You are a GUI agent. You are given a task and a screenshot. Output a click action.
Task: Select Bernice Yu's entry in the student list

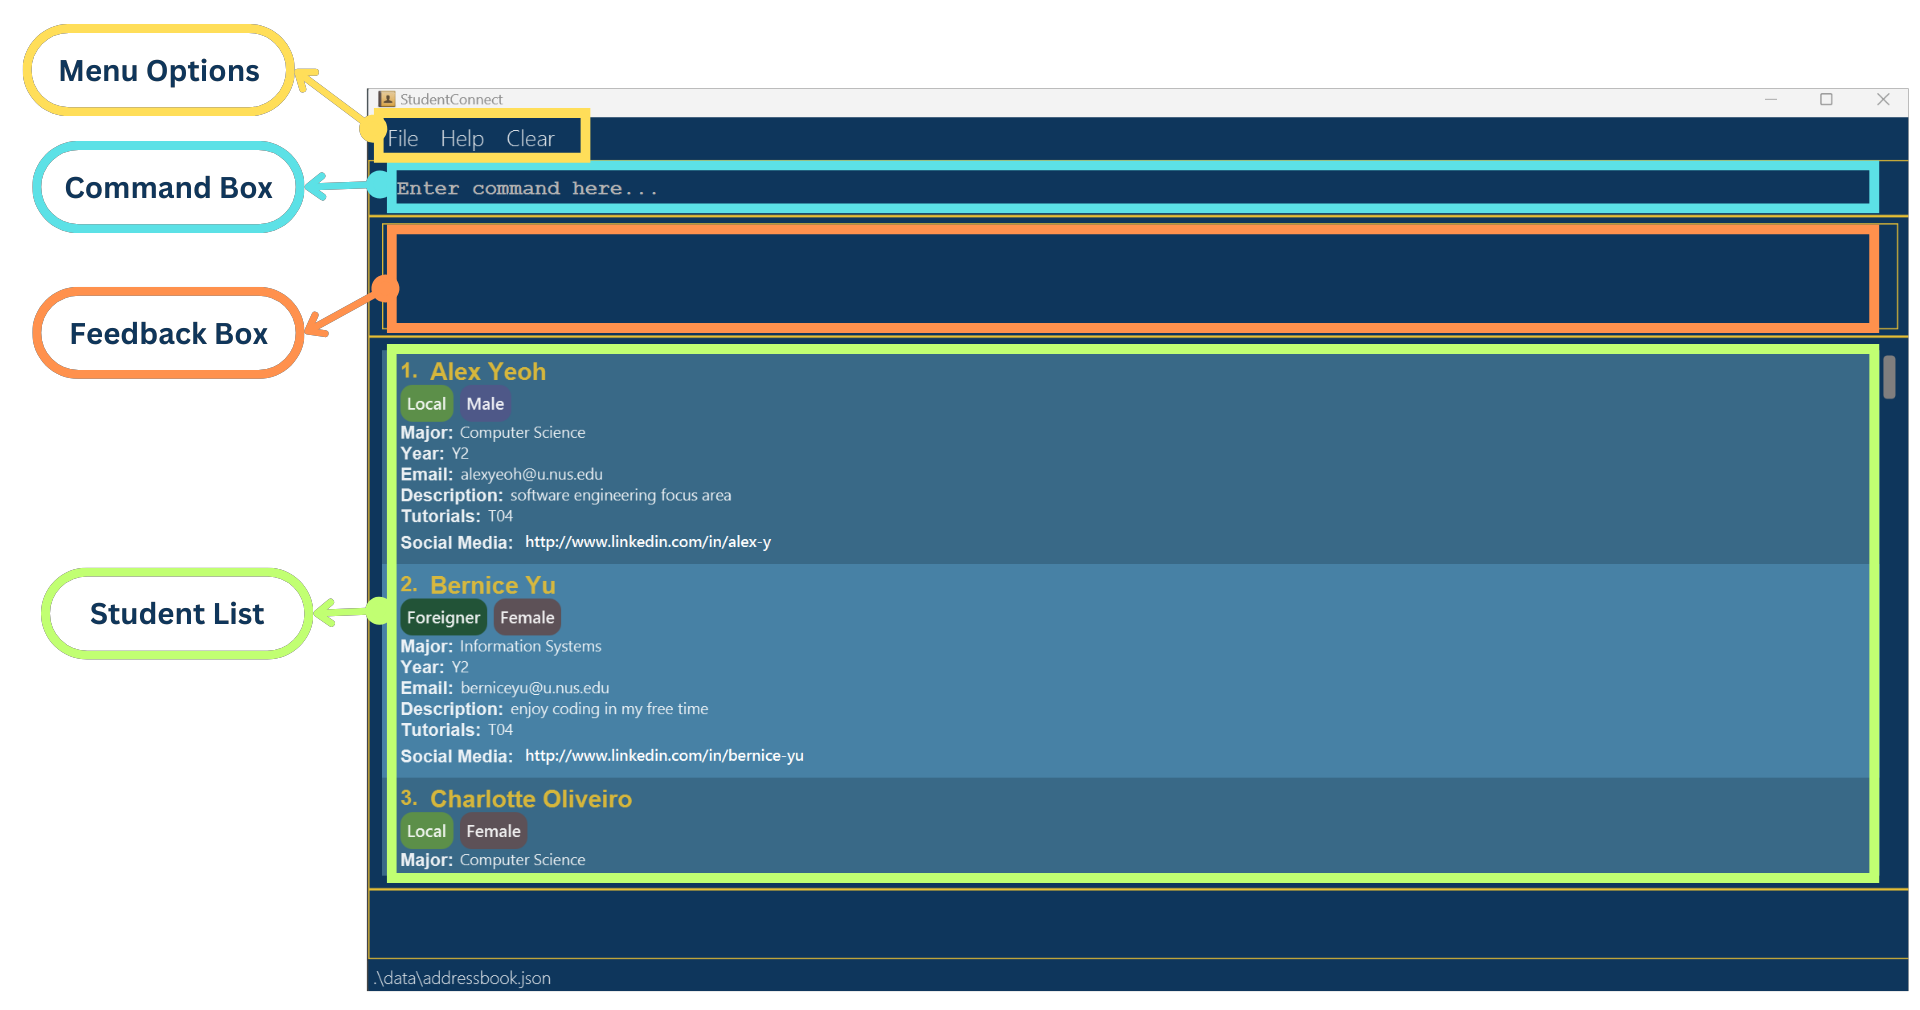pyautogui.click(x=900, y=670)
